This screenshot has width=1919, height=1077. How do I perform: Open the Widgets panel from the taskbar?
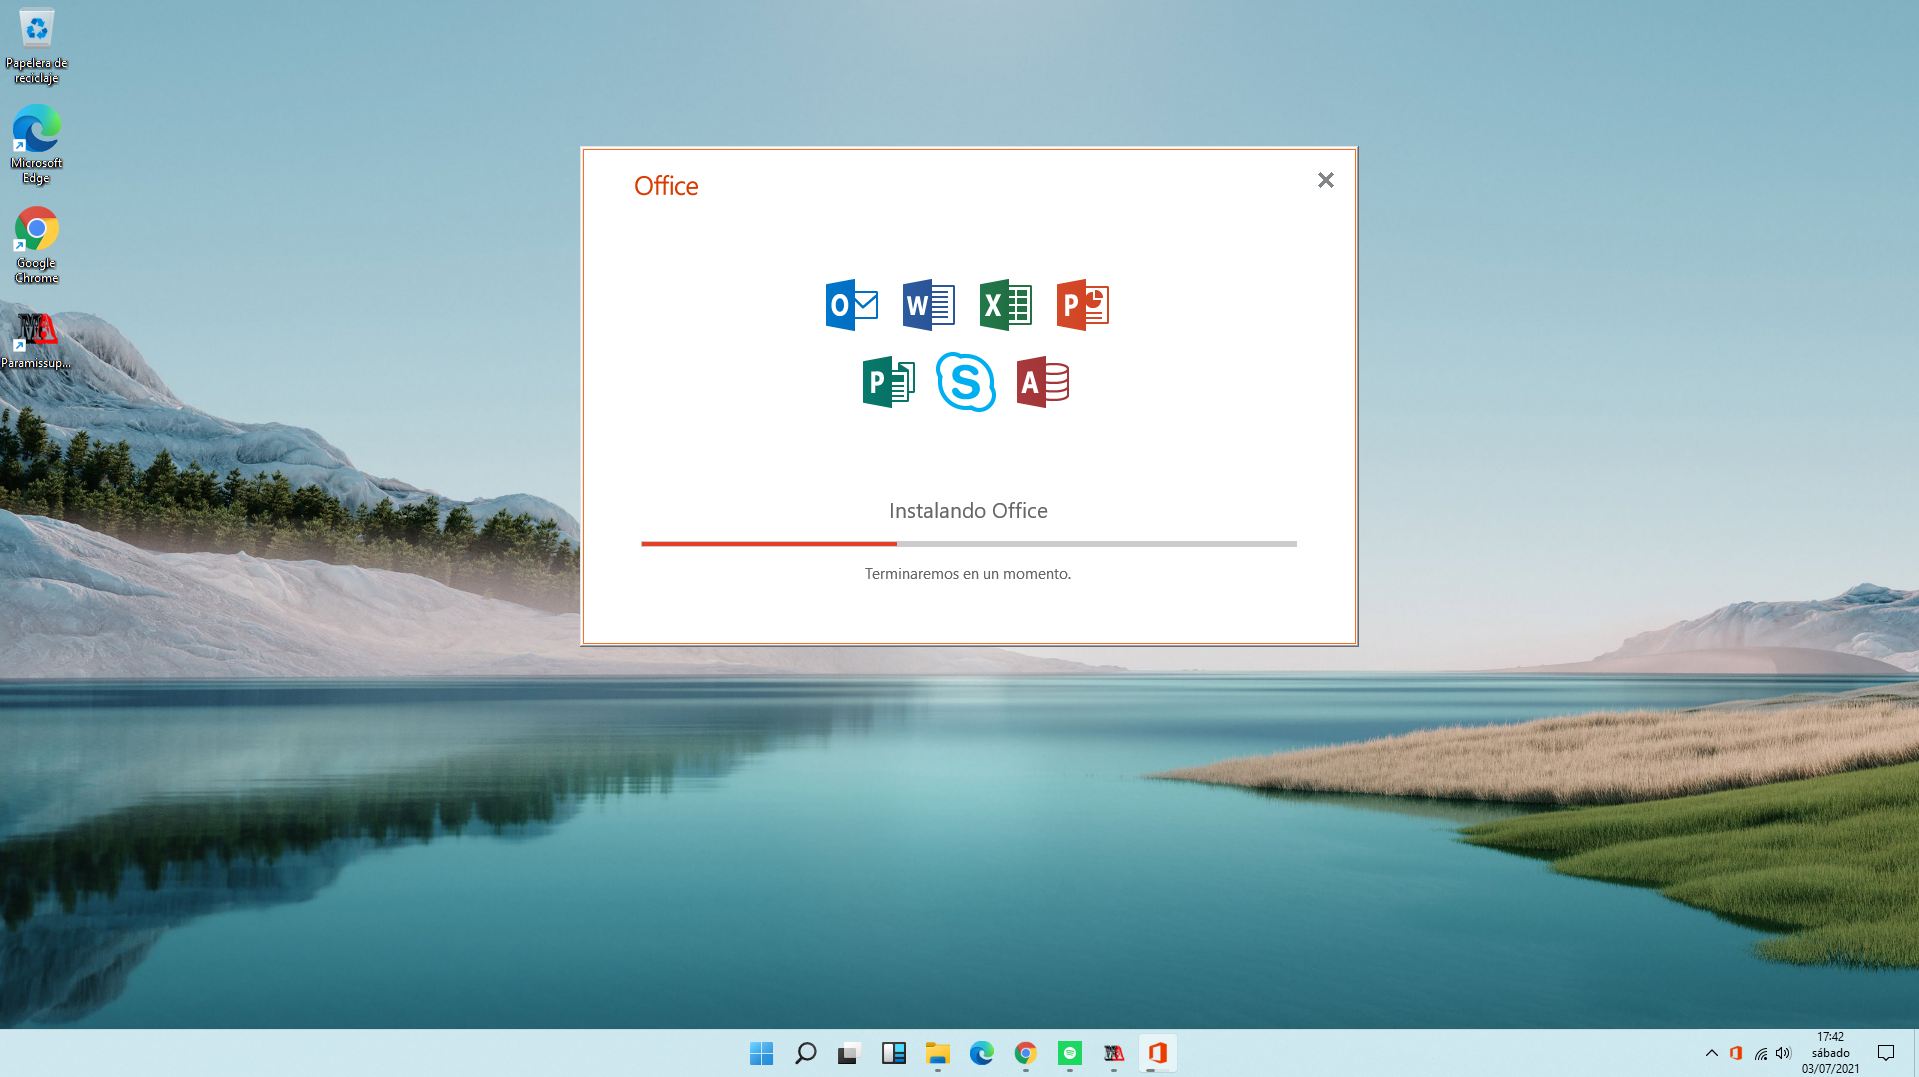coord(893,1053)
